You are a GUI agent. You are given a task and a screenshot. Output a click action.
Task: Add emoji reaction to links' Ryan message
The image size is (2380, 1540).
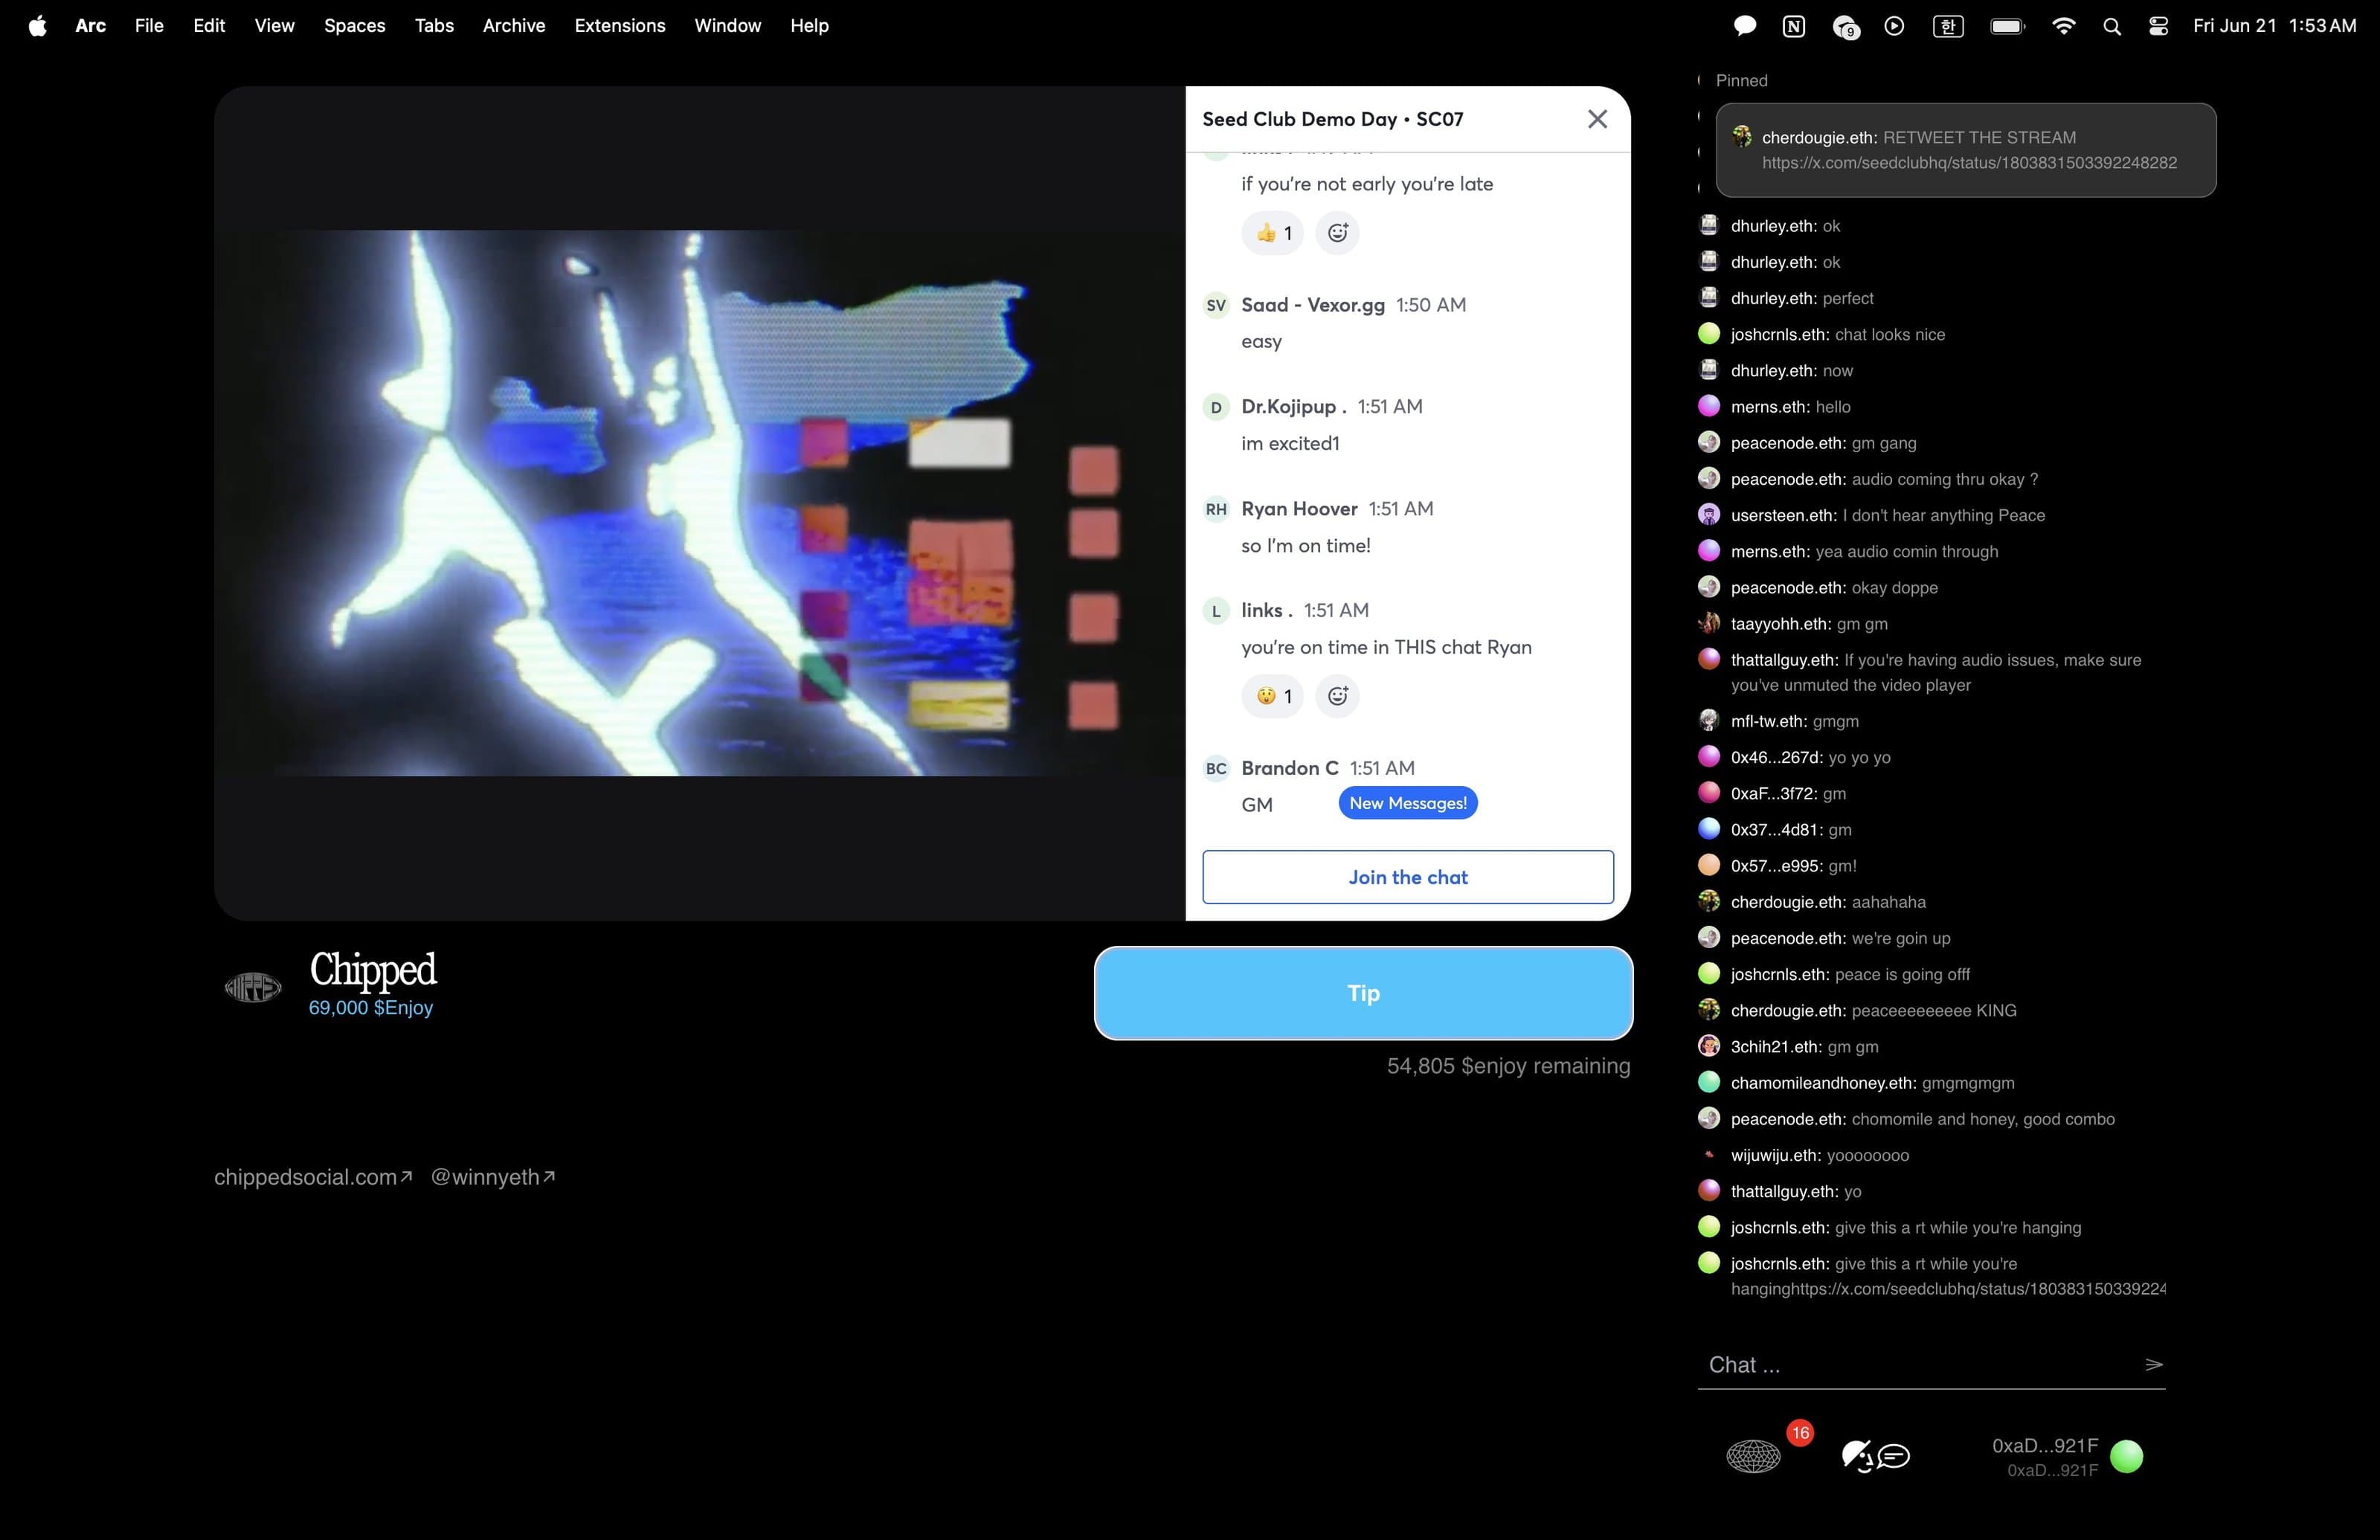click(x=1337, y=696)
